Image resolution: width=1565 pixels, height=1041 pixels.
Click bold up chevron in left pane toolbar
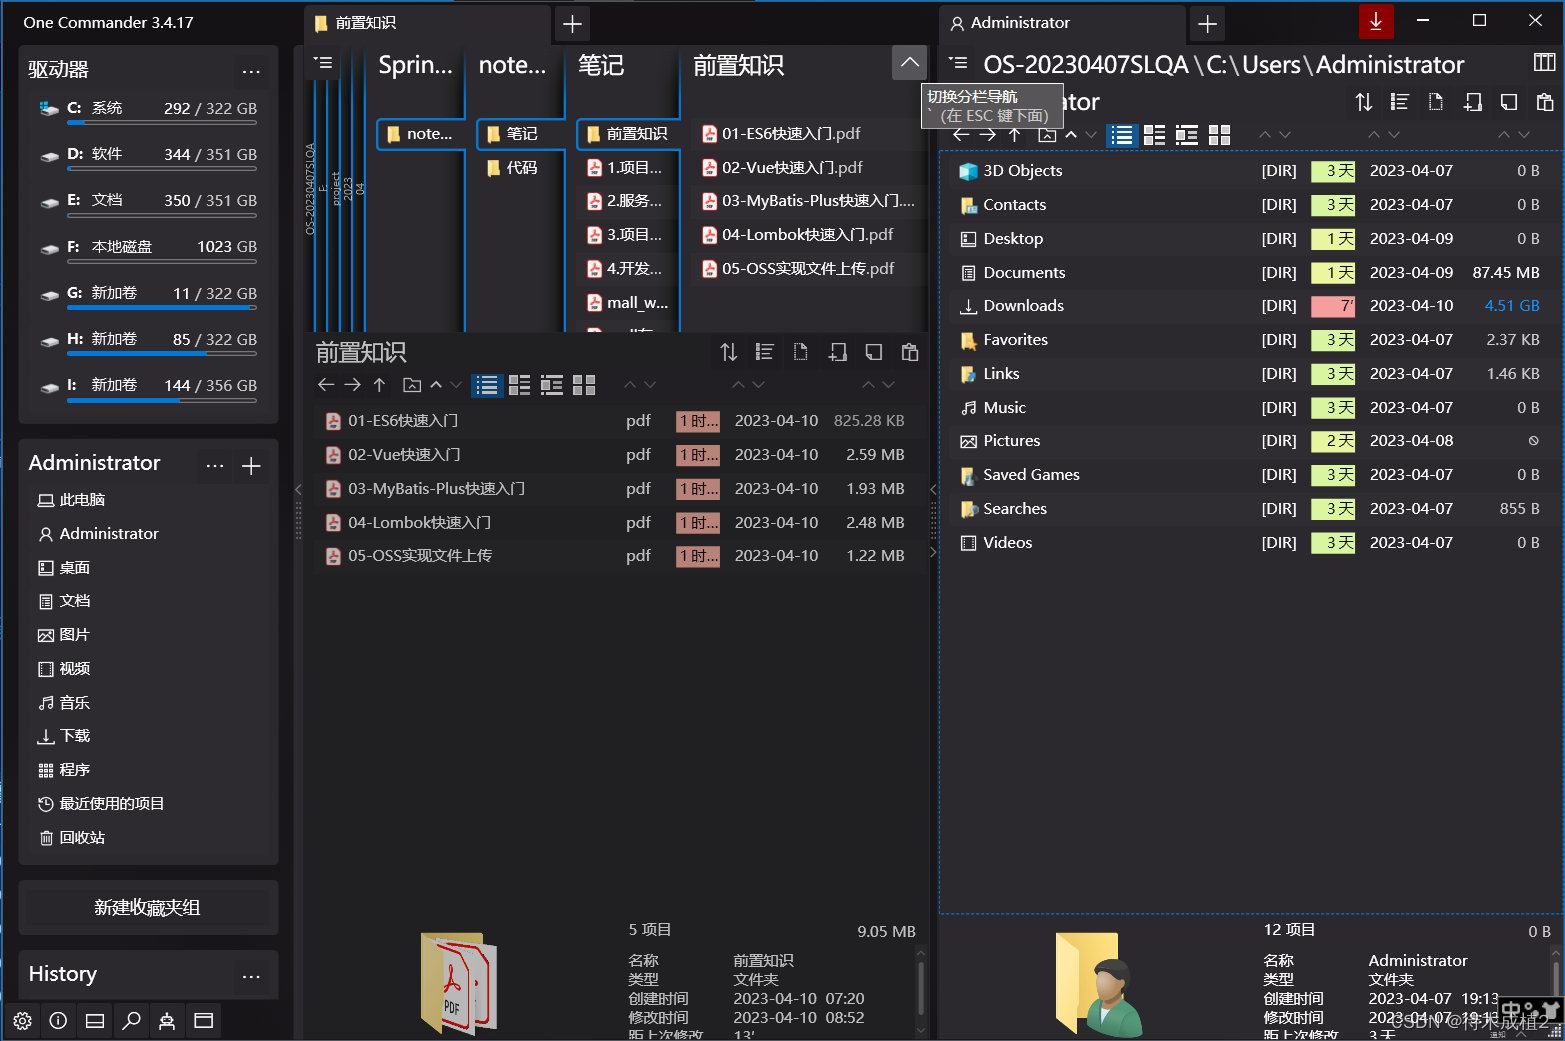(436, 385)
